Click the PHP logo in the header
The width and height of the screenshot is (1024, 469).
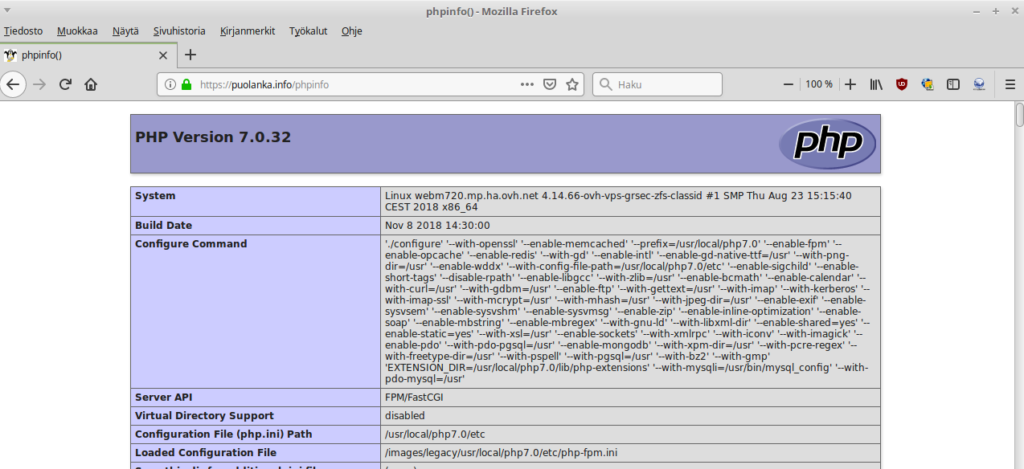click(827, 144)
